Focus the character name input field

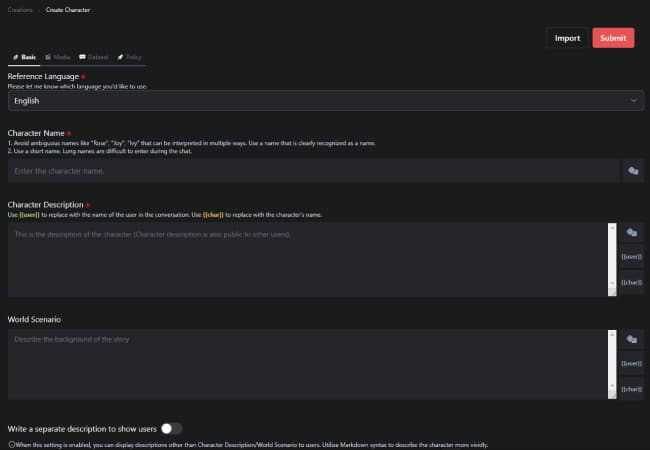click(x=312, y=171)
